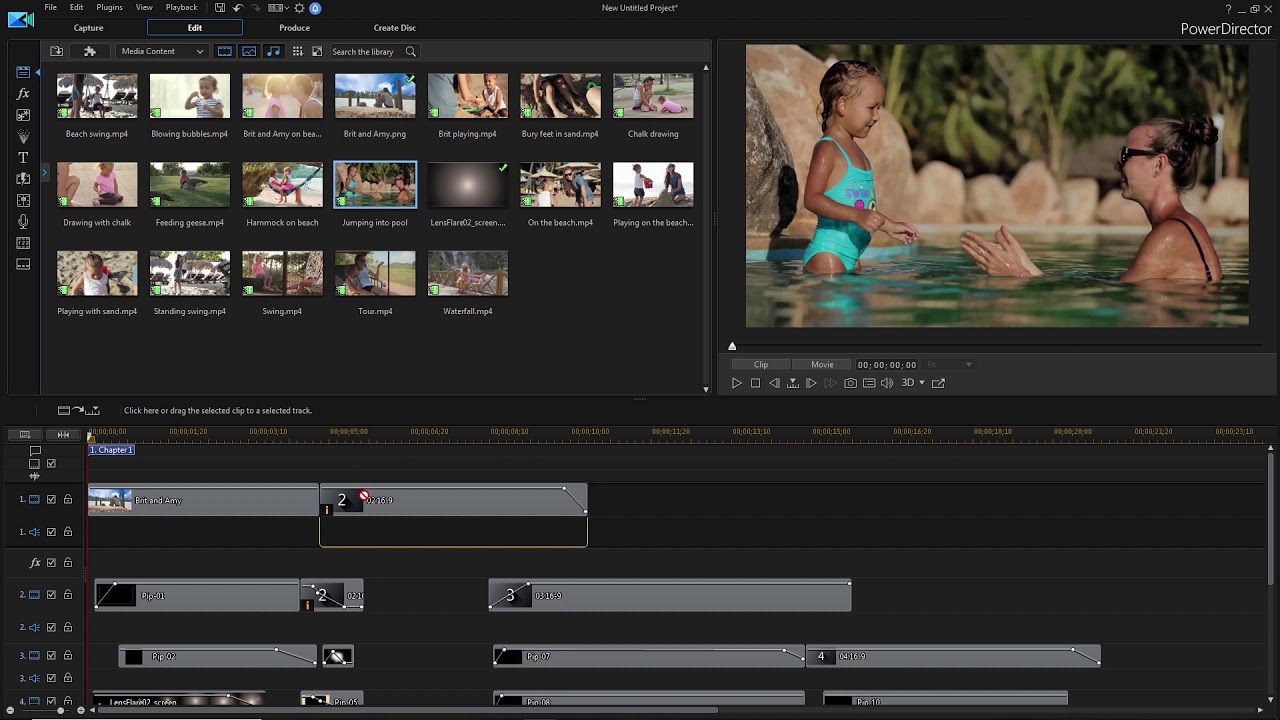This screenshot has height=720, width=1280.
Task: Play the preview
Action: pyautogui.click(x=737, y=383)
